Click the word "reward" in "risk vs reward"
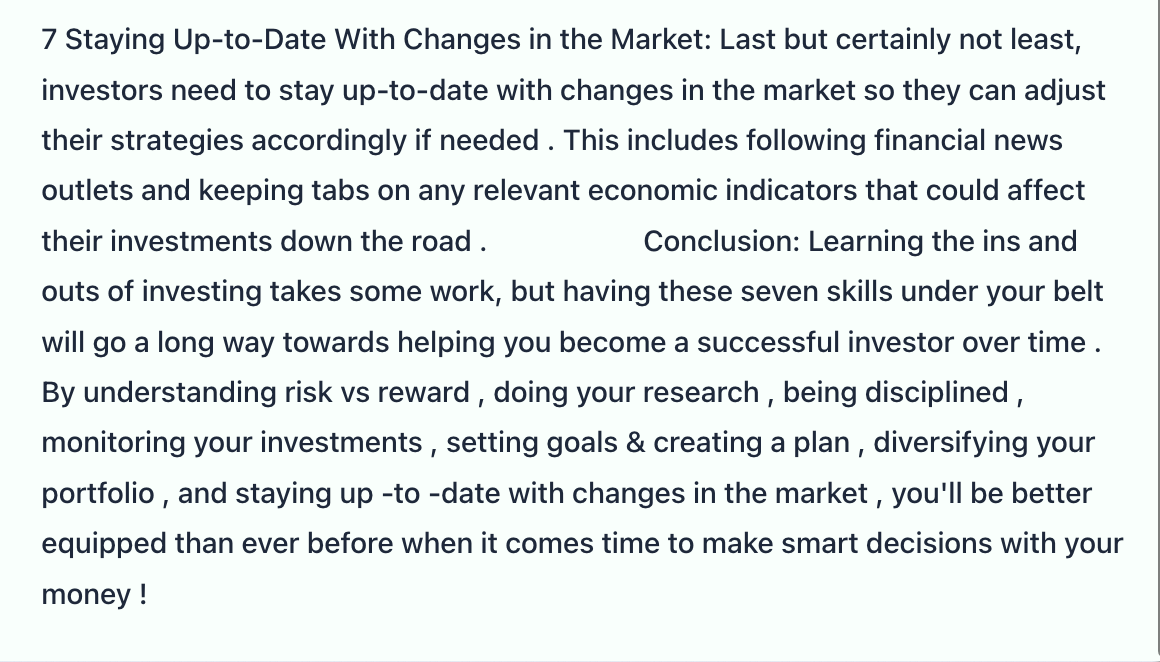This screenshot has height=662, width=1160. tap(423, 393)
